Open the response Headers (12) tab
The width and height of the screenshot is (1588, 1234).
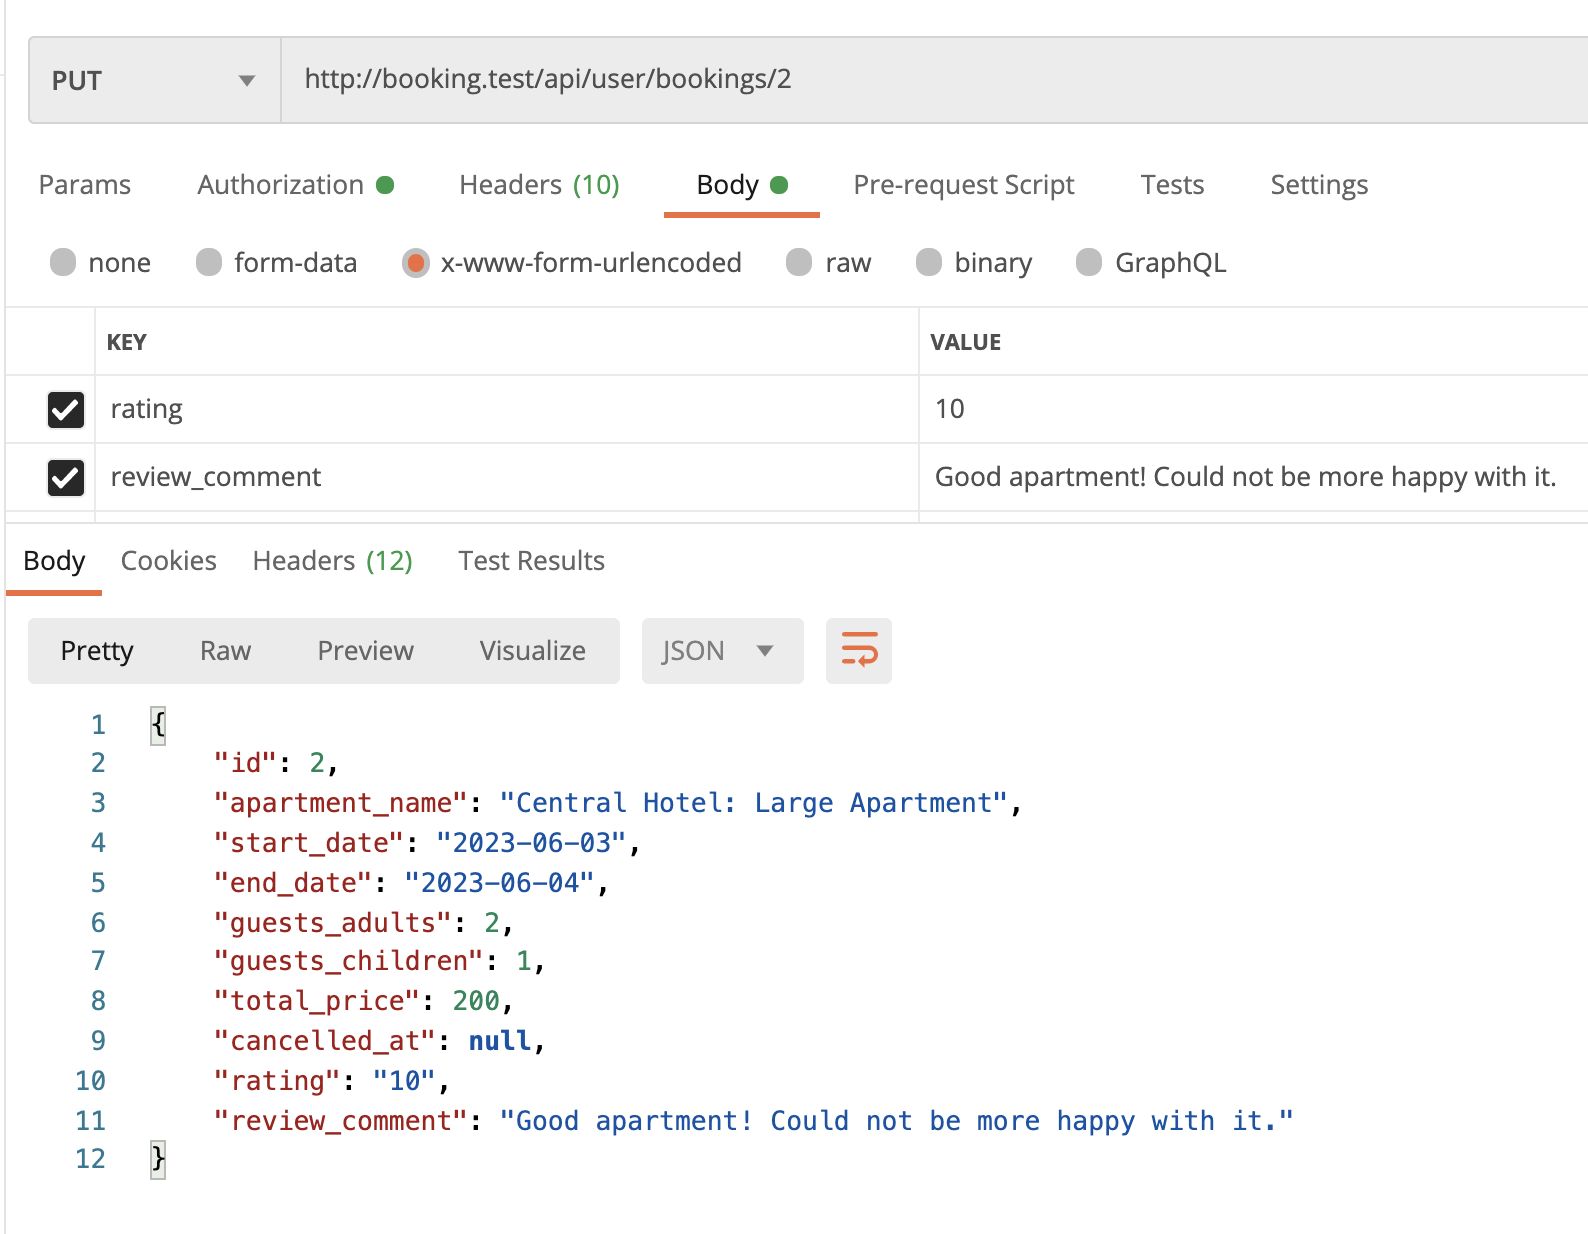[x=333, y=561]
